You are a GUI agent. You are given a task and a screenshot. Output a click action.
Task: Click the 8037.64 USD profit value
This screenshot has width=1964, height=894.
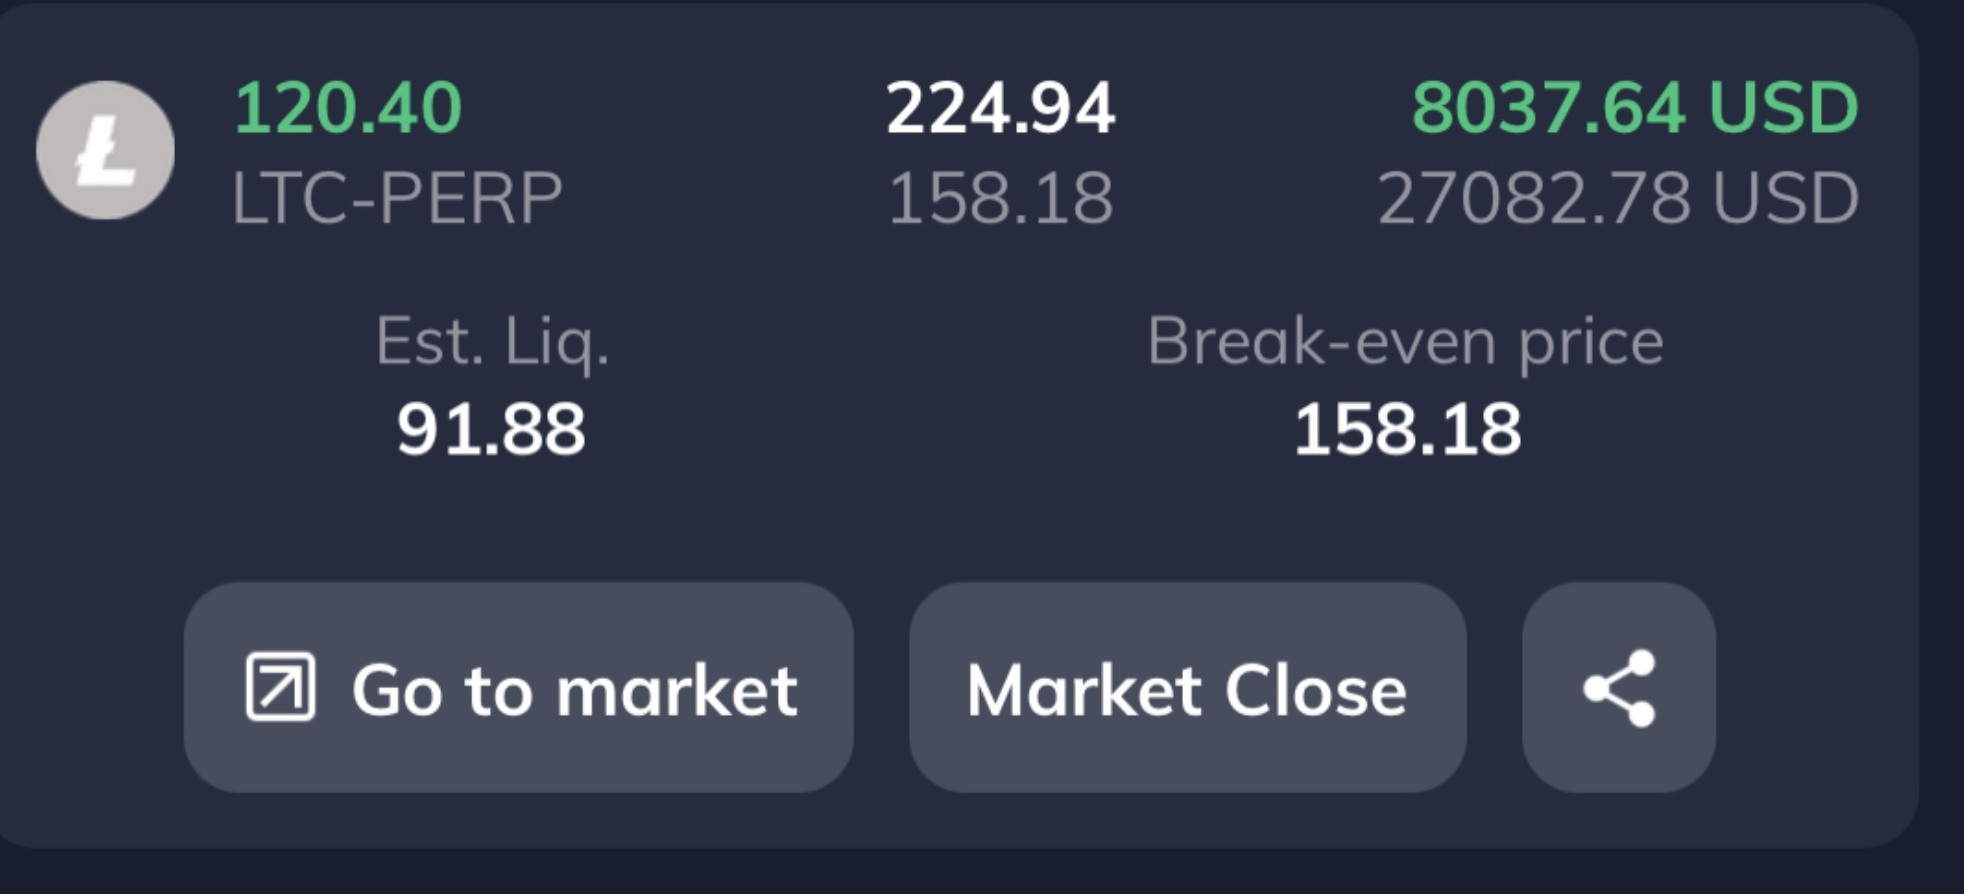(x=1635, y=107)
